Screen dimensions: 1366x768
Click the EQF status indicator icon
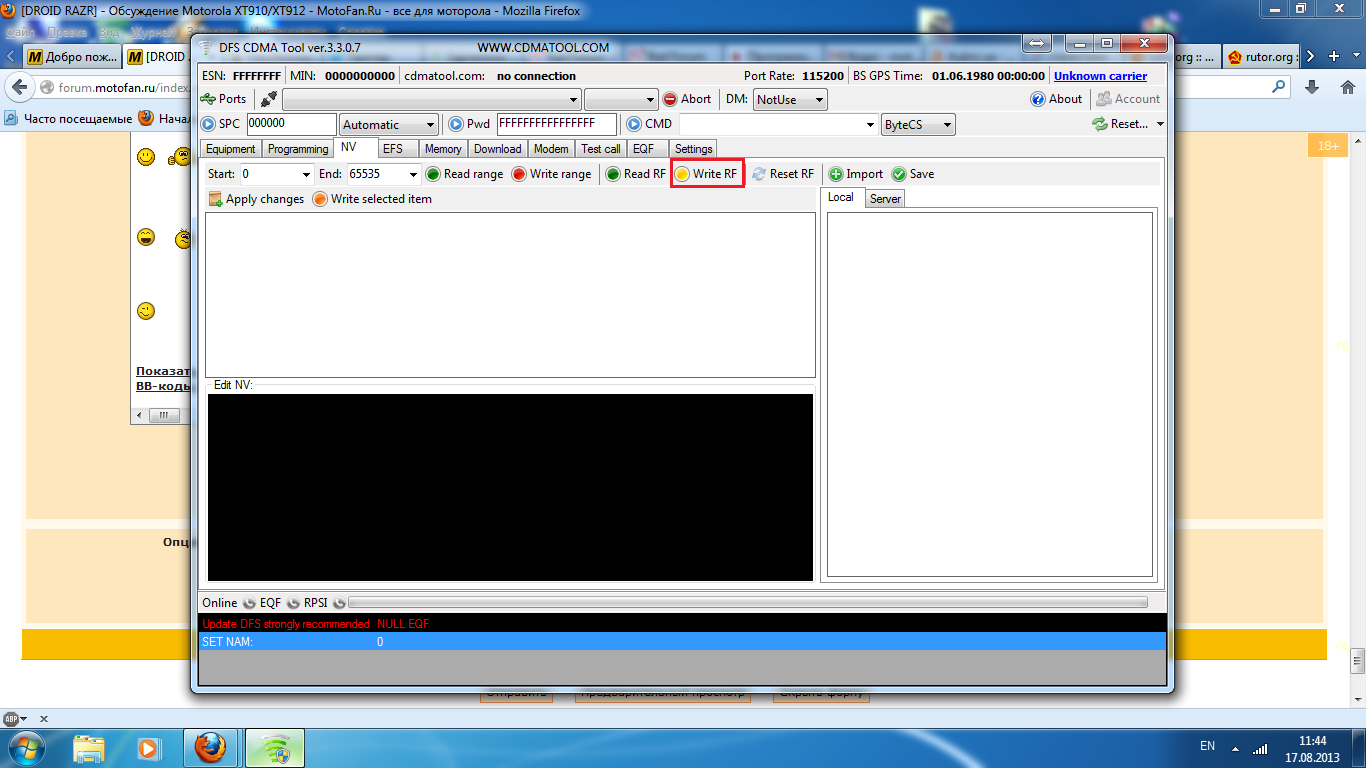point(293,603)
